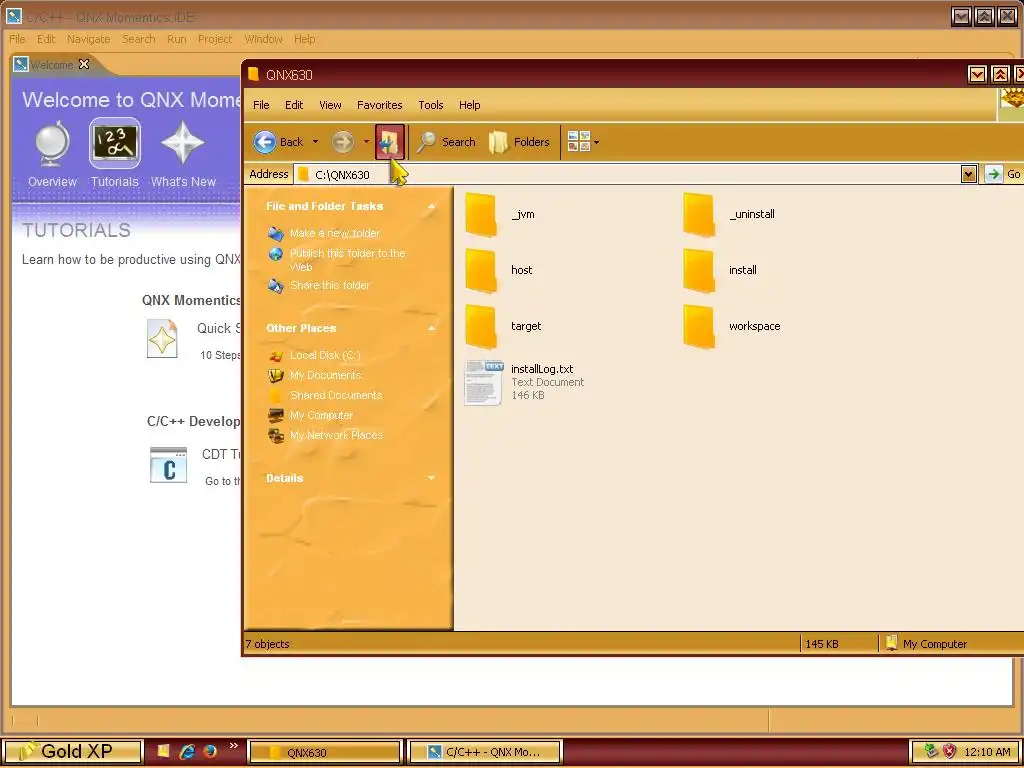Select the _uninstall folder icon
The width and height of the screenshot is (1024, 768).
pyautogui.click(x=699, y=215)
